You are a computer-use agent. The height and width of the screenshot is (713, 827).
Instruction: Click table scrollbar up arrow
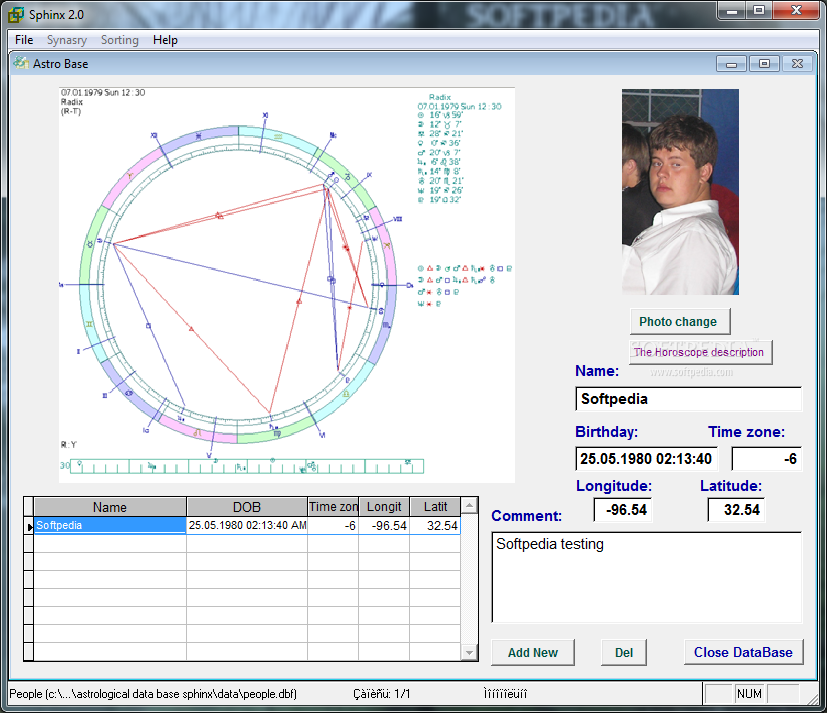469,506
